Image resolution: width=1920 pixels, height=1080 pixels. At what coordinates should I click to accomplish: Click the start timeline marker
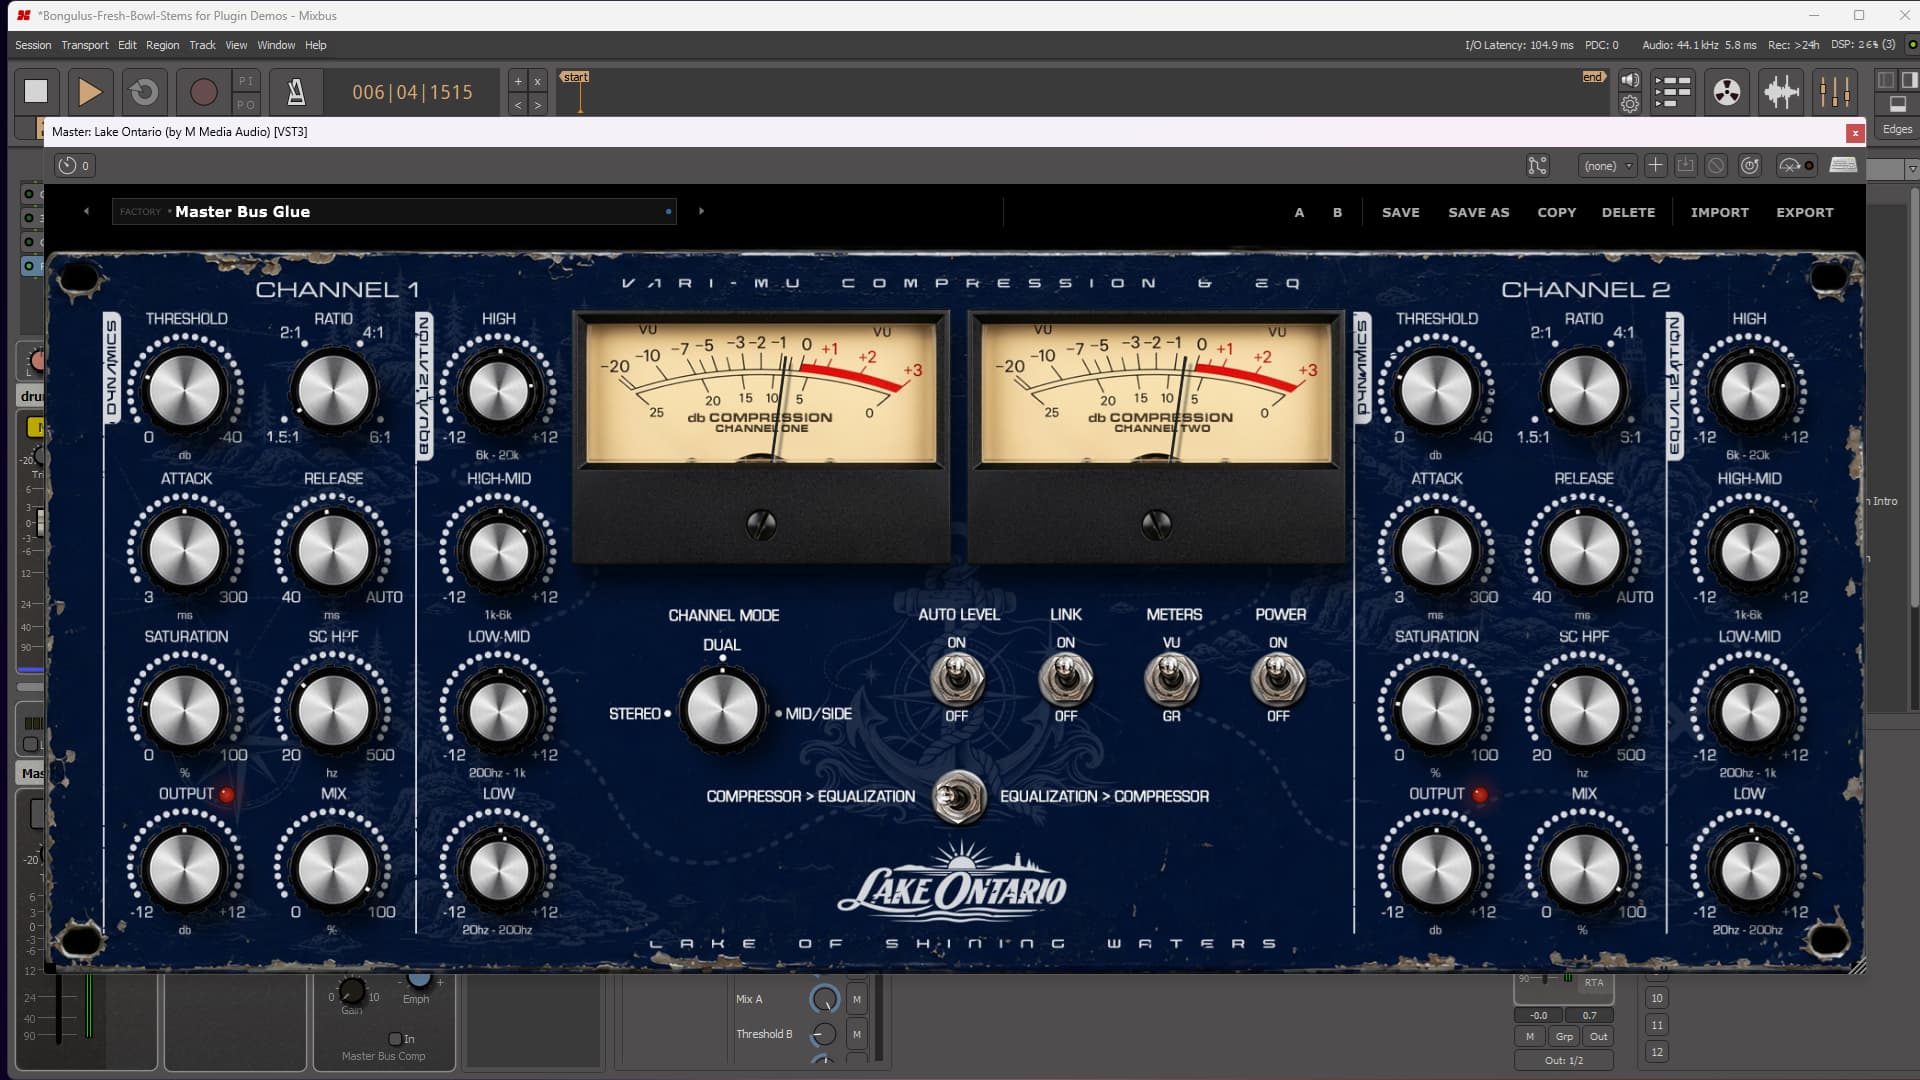coord(575,77)
